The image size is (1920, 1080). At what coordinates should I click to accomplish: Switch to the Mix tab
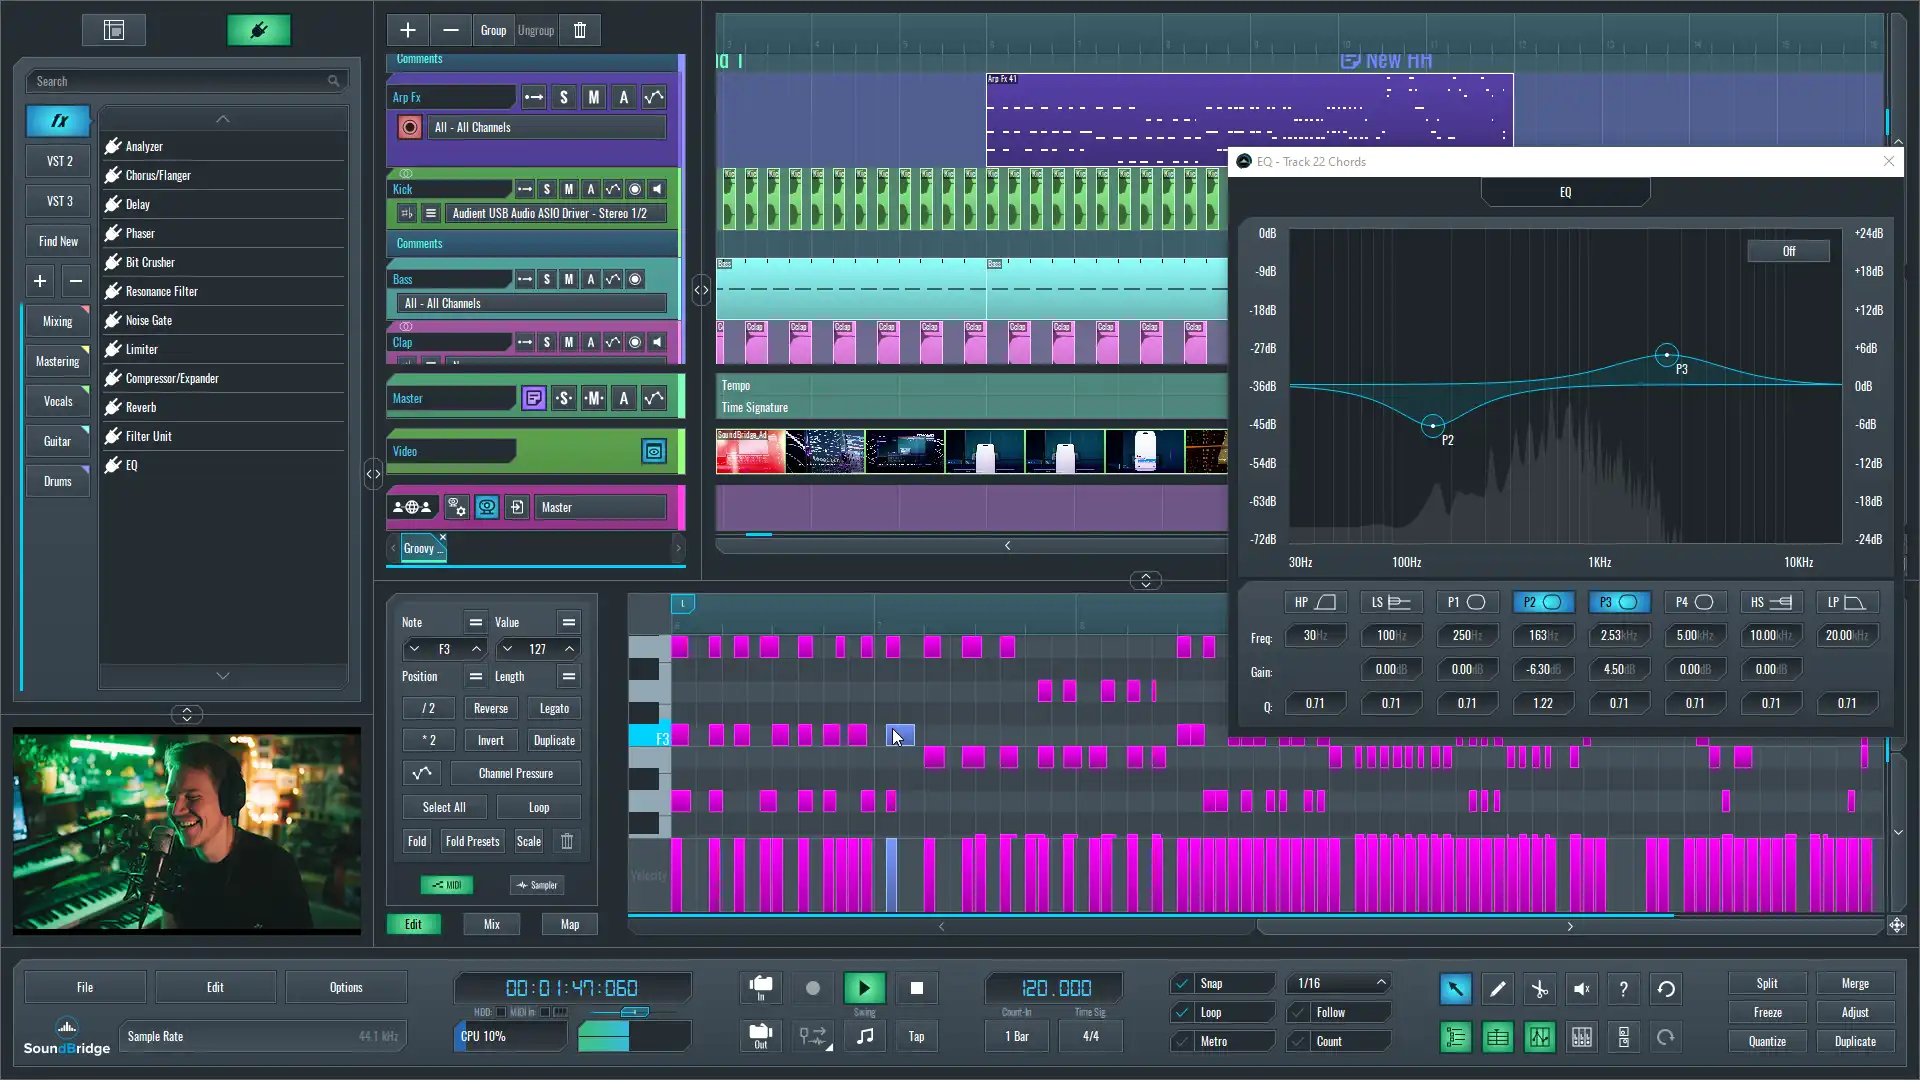492,924
